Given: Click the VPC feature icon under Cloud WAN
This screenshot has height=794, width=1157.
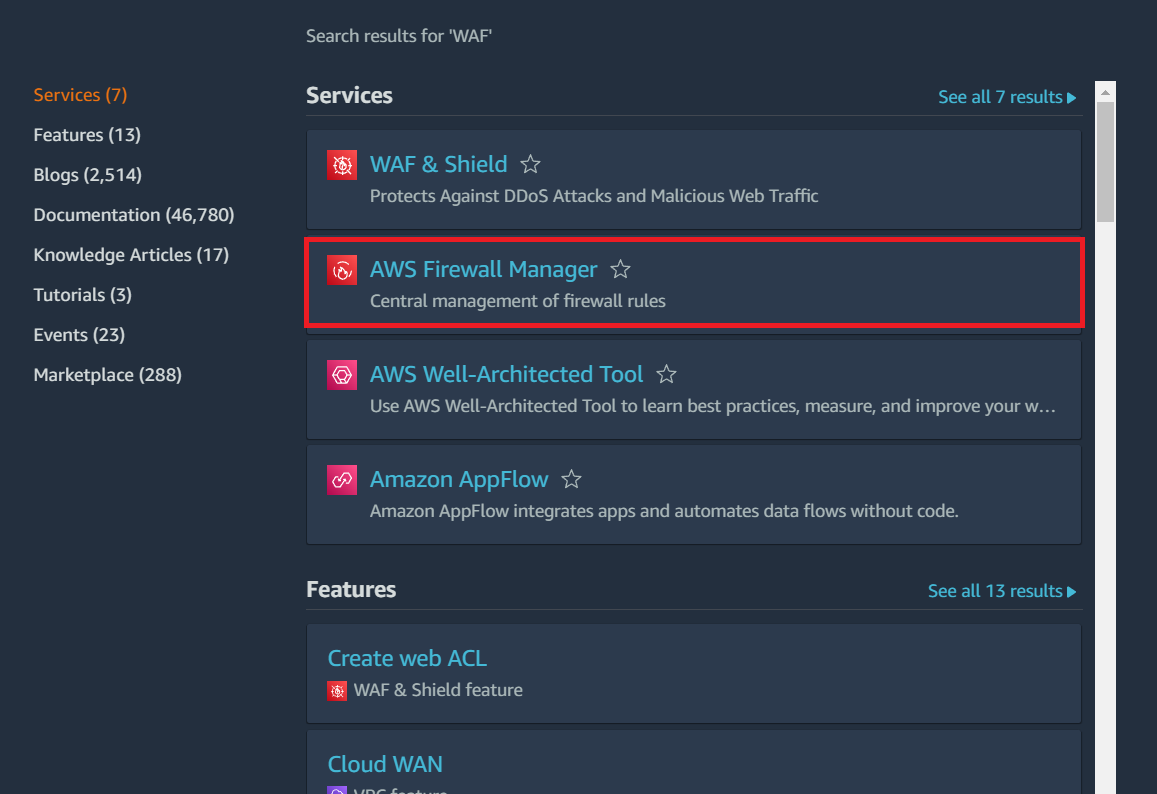Looking at the screenshot, I should point(336,790).
